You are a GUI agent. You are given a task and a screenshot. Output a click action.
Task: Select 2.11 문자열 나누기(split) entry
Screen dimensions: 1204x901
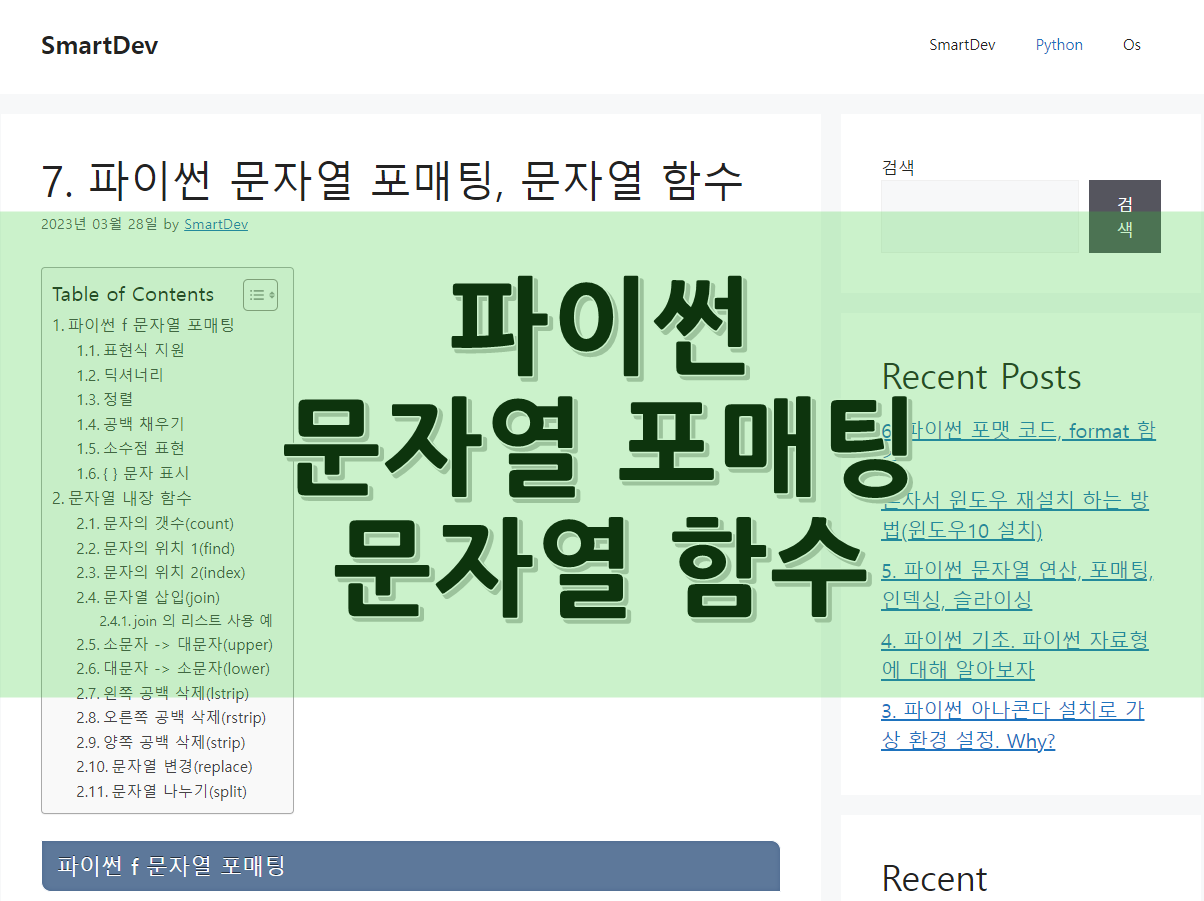(x=162, y=791)
